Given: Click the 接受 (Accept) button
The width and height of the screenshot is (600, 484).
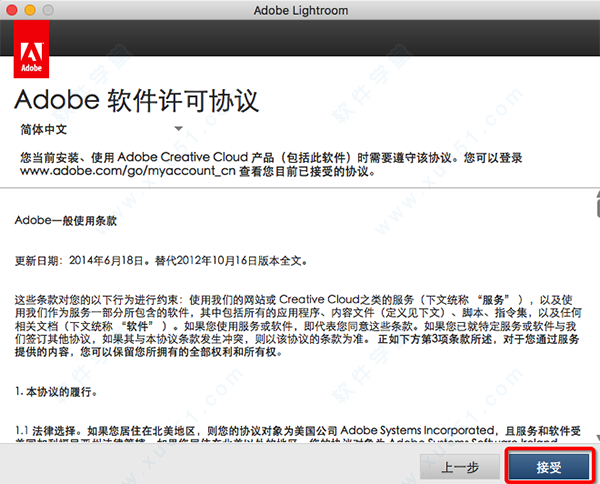Looking at the screenshot, I should pyautogui.click(x=549, y=467).
